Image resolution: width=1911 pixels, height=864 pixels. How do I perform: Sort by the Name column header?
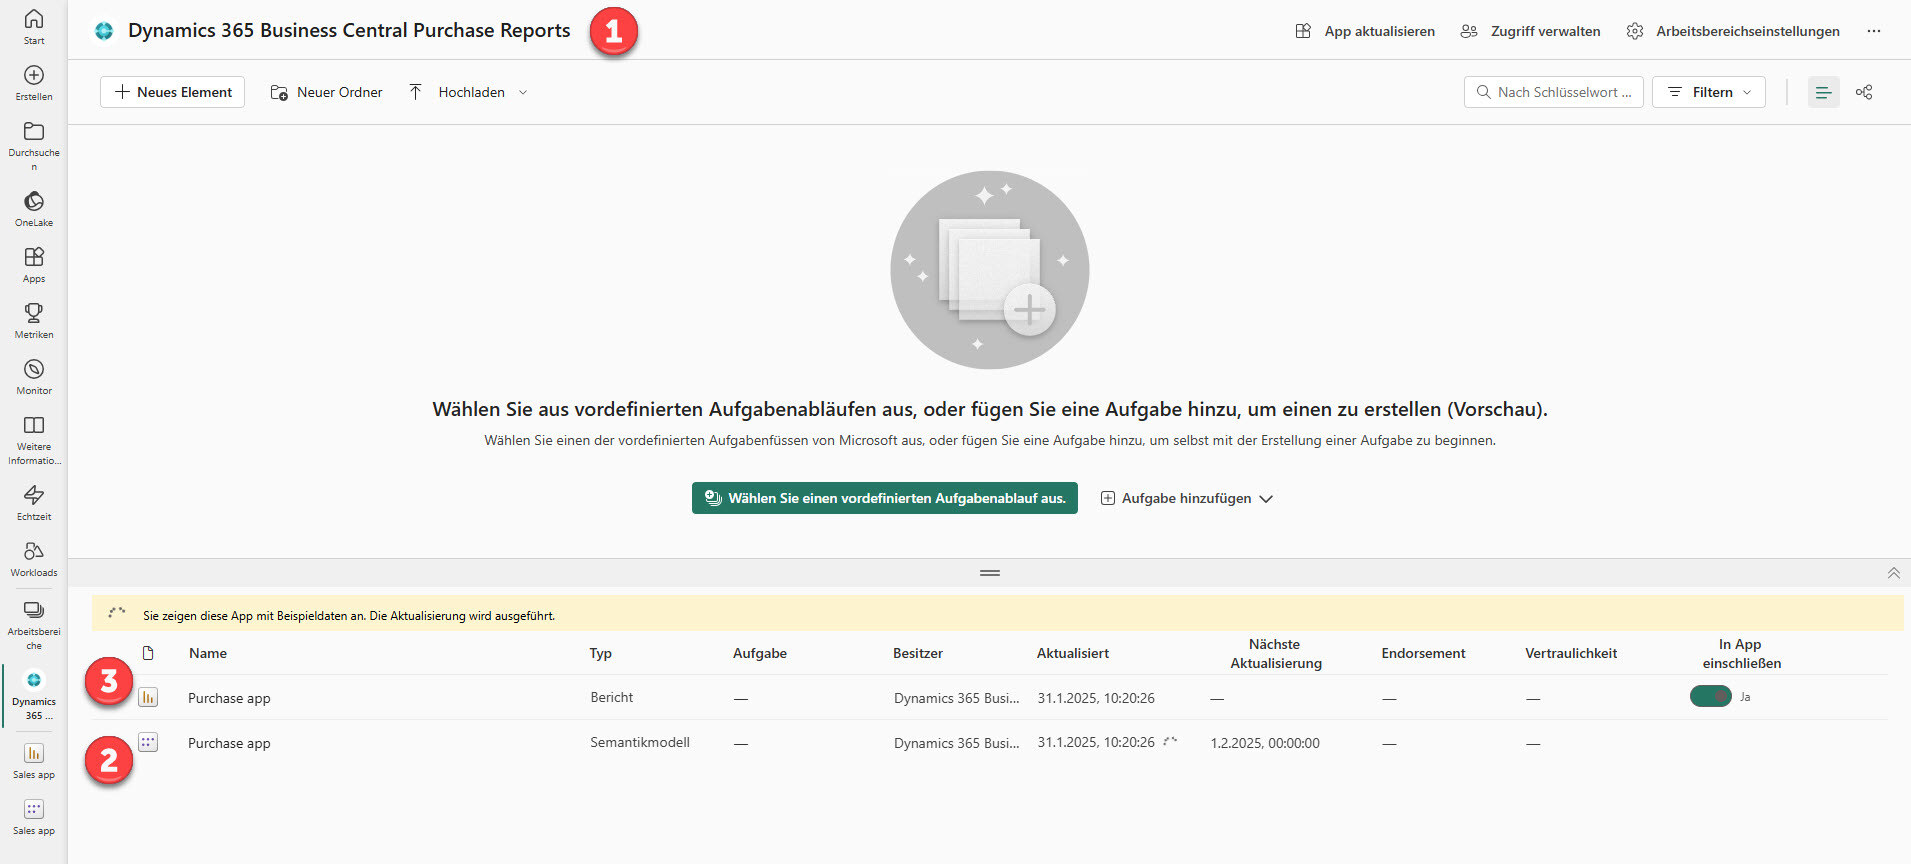point(208,653)
